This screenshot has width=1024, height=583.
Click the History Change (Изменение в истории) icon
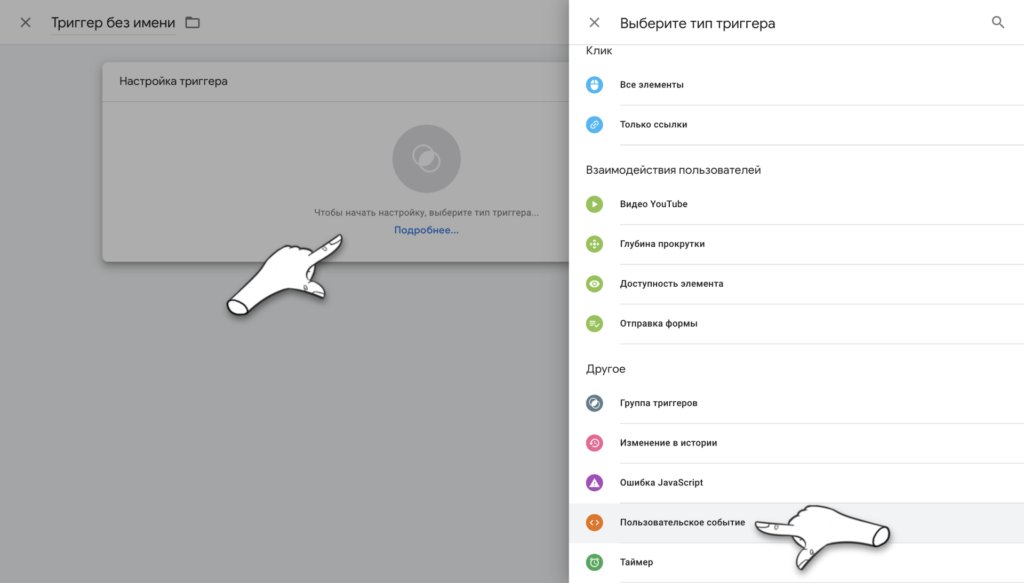pyautogui.click(x=594, y=443)
